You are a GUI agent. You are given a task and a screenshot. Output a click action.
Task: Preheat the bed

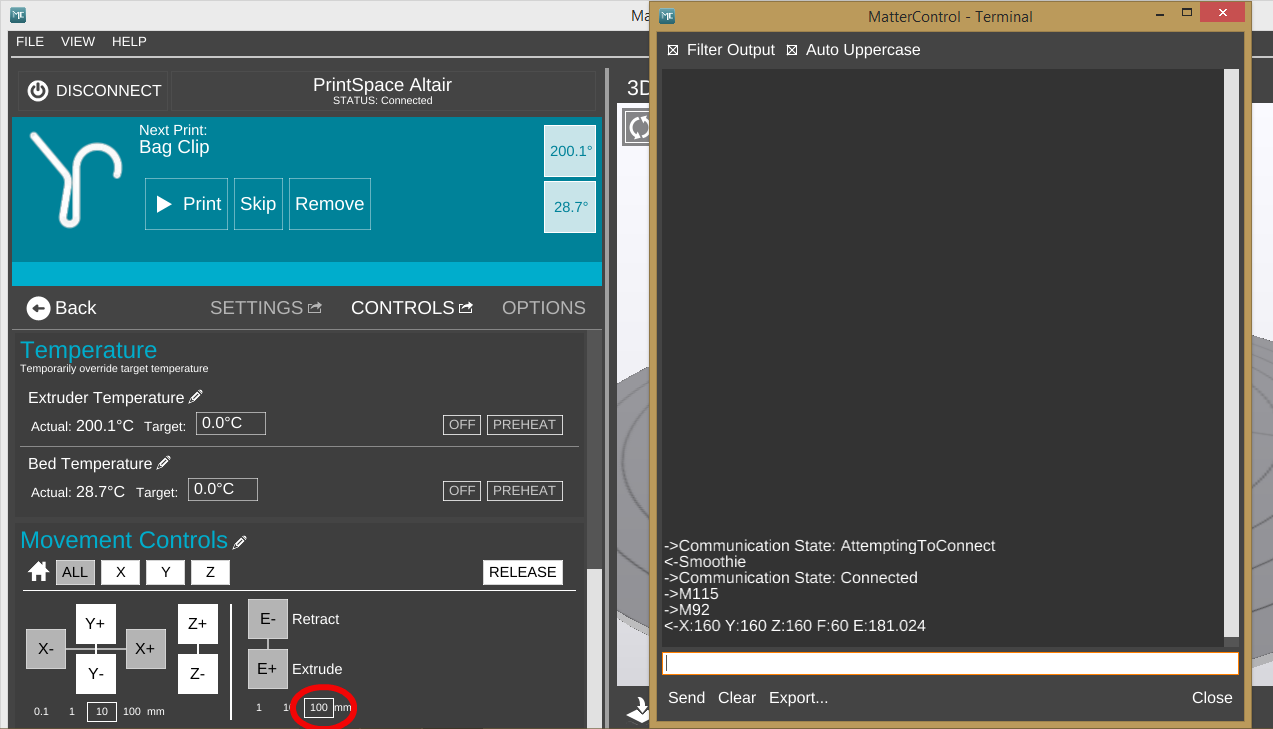coord(525,491)
